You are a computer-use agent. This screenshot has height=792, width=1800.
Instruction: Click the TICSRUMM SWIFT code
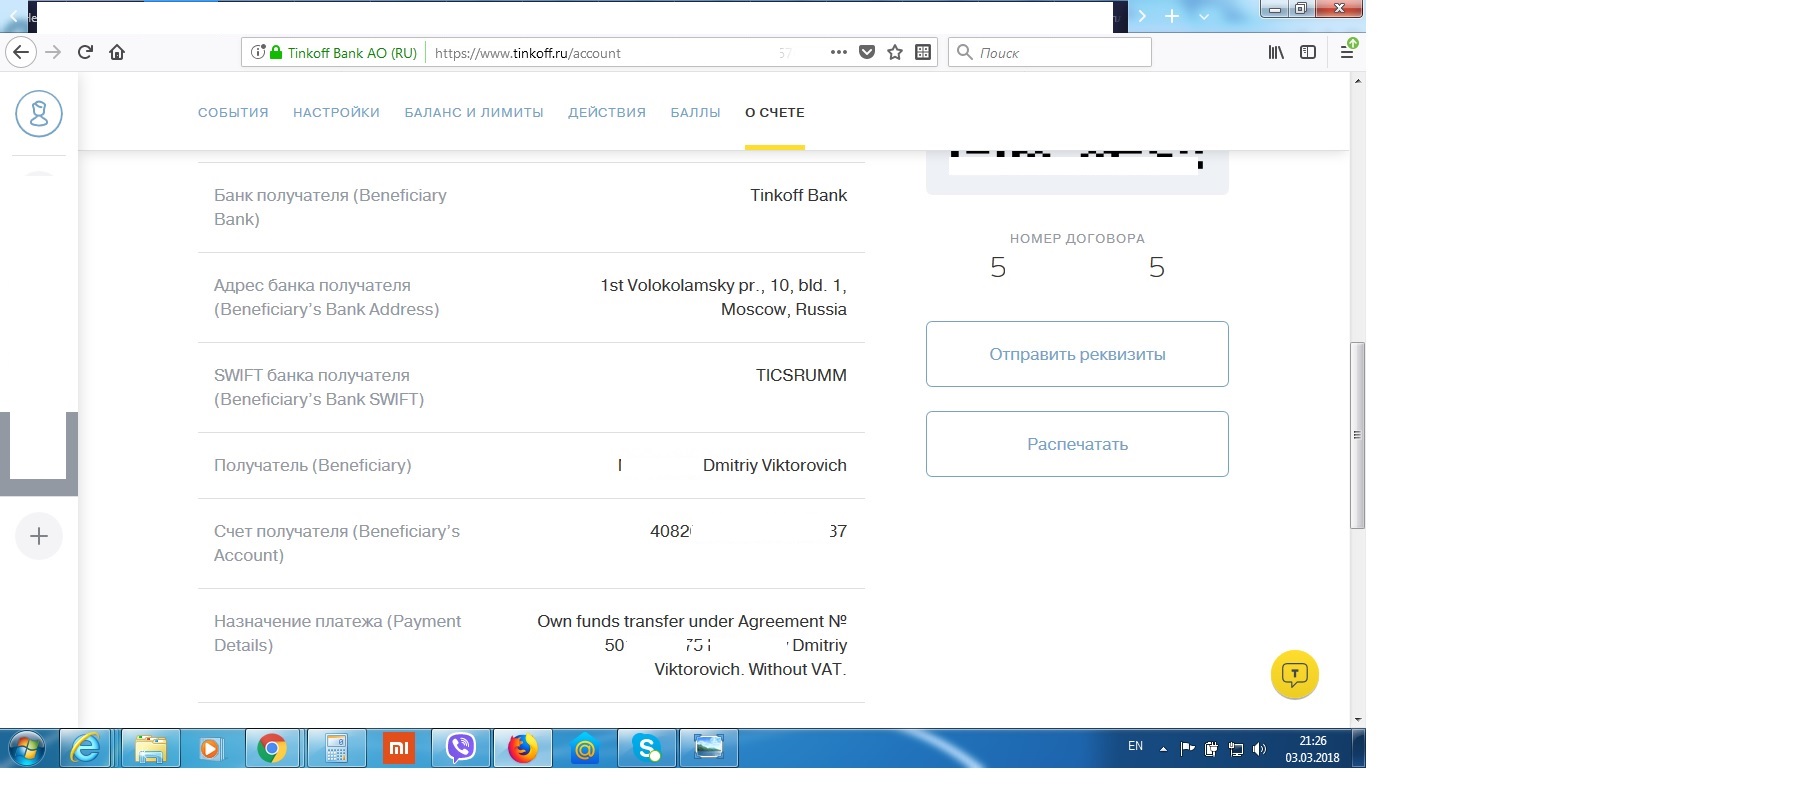point(801,375)
